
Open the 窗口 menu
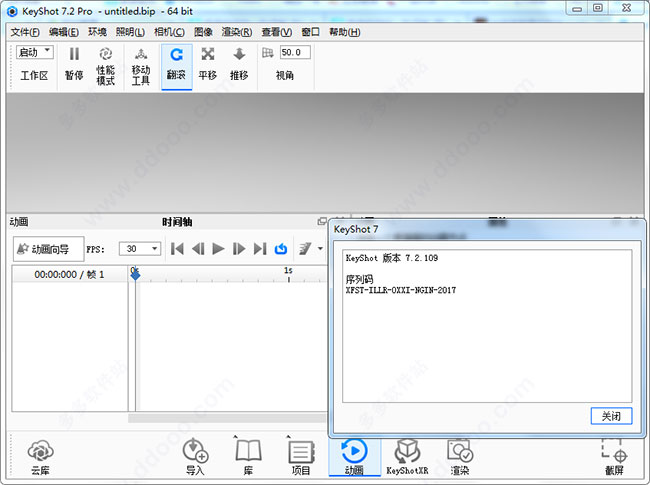(x=310, y=32)
